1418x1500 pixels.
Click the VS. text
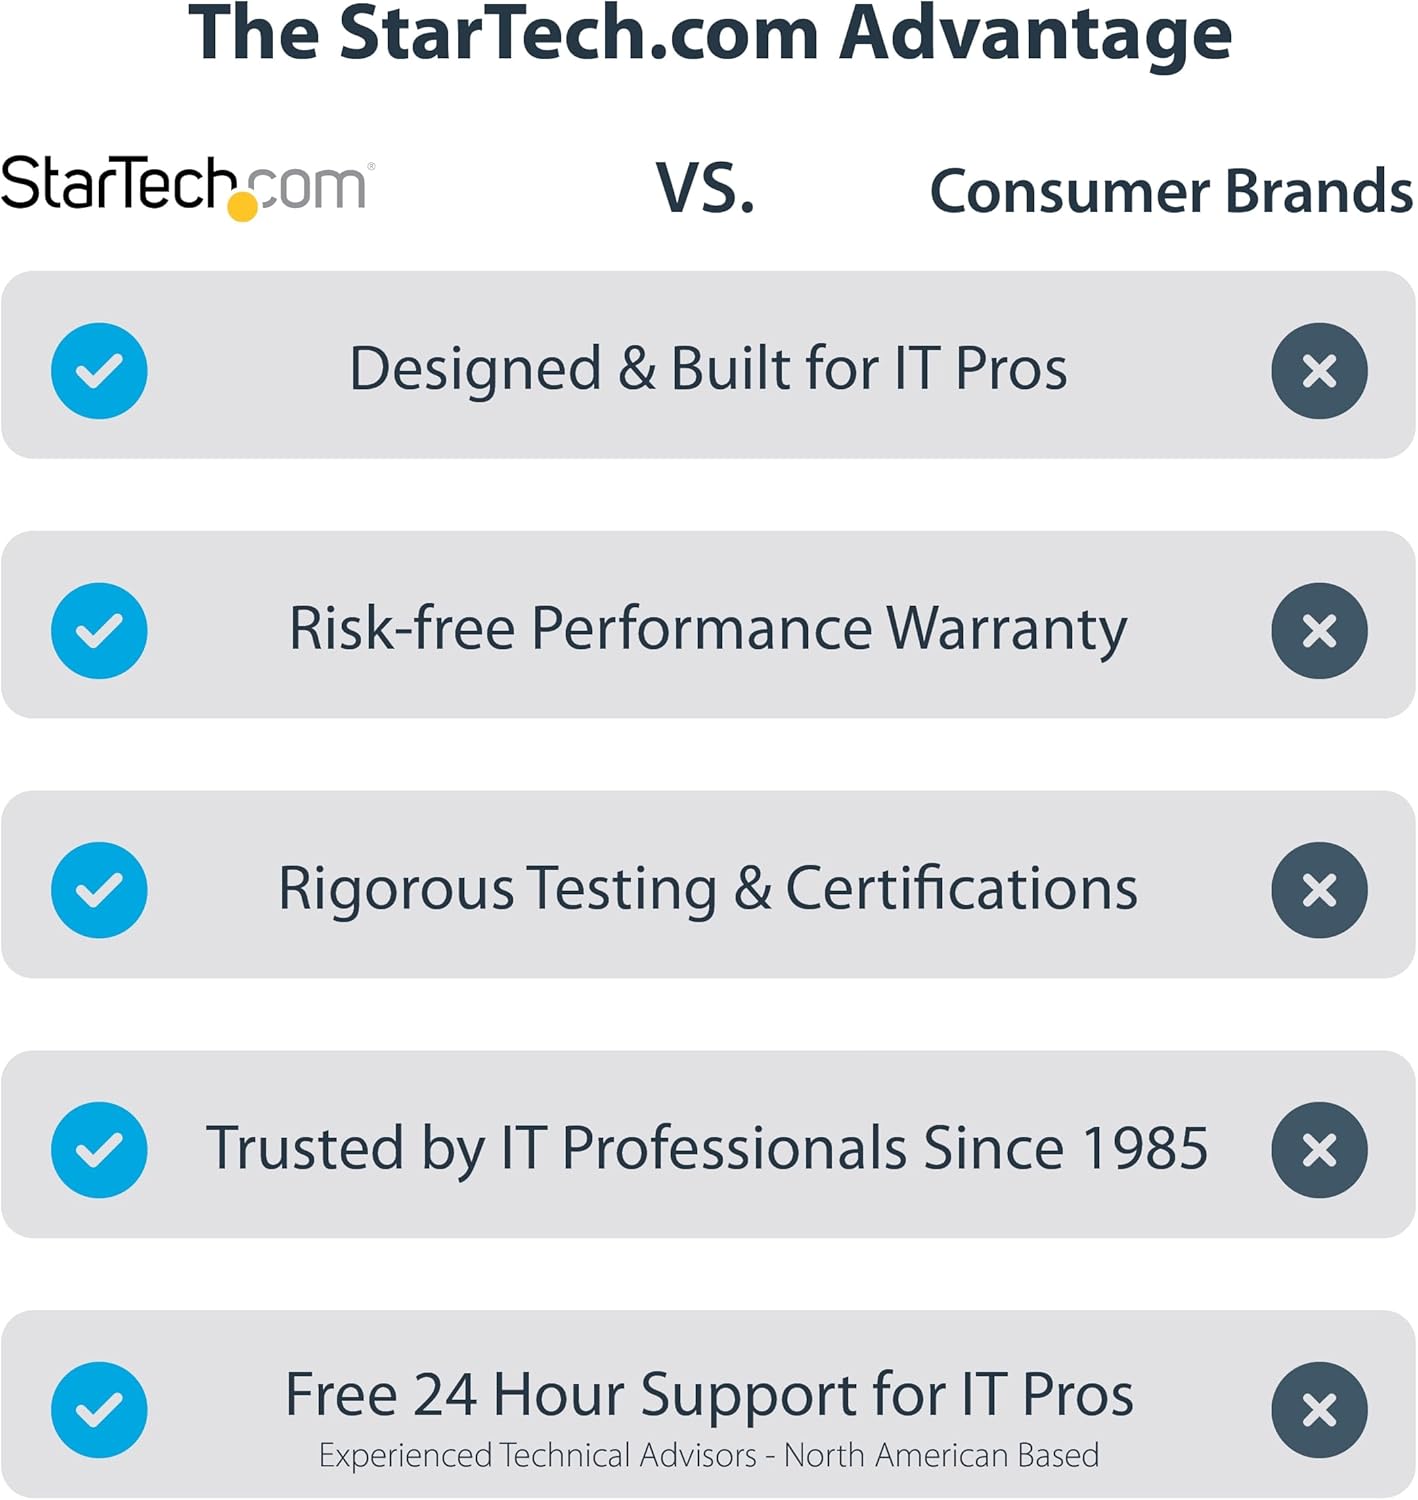pos(705,188)
